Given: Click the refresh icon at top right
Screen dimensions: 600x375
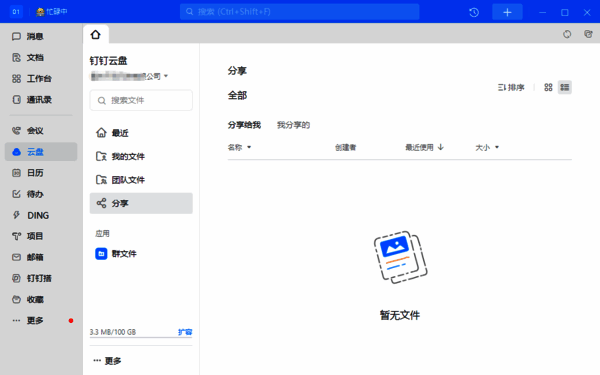Looking at the screenshot, I should pyautogui.click(x=567, y=34).
